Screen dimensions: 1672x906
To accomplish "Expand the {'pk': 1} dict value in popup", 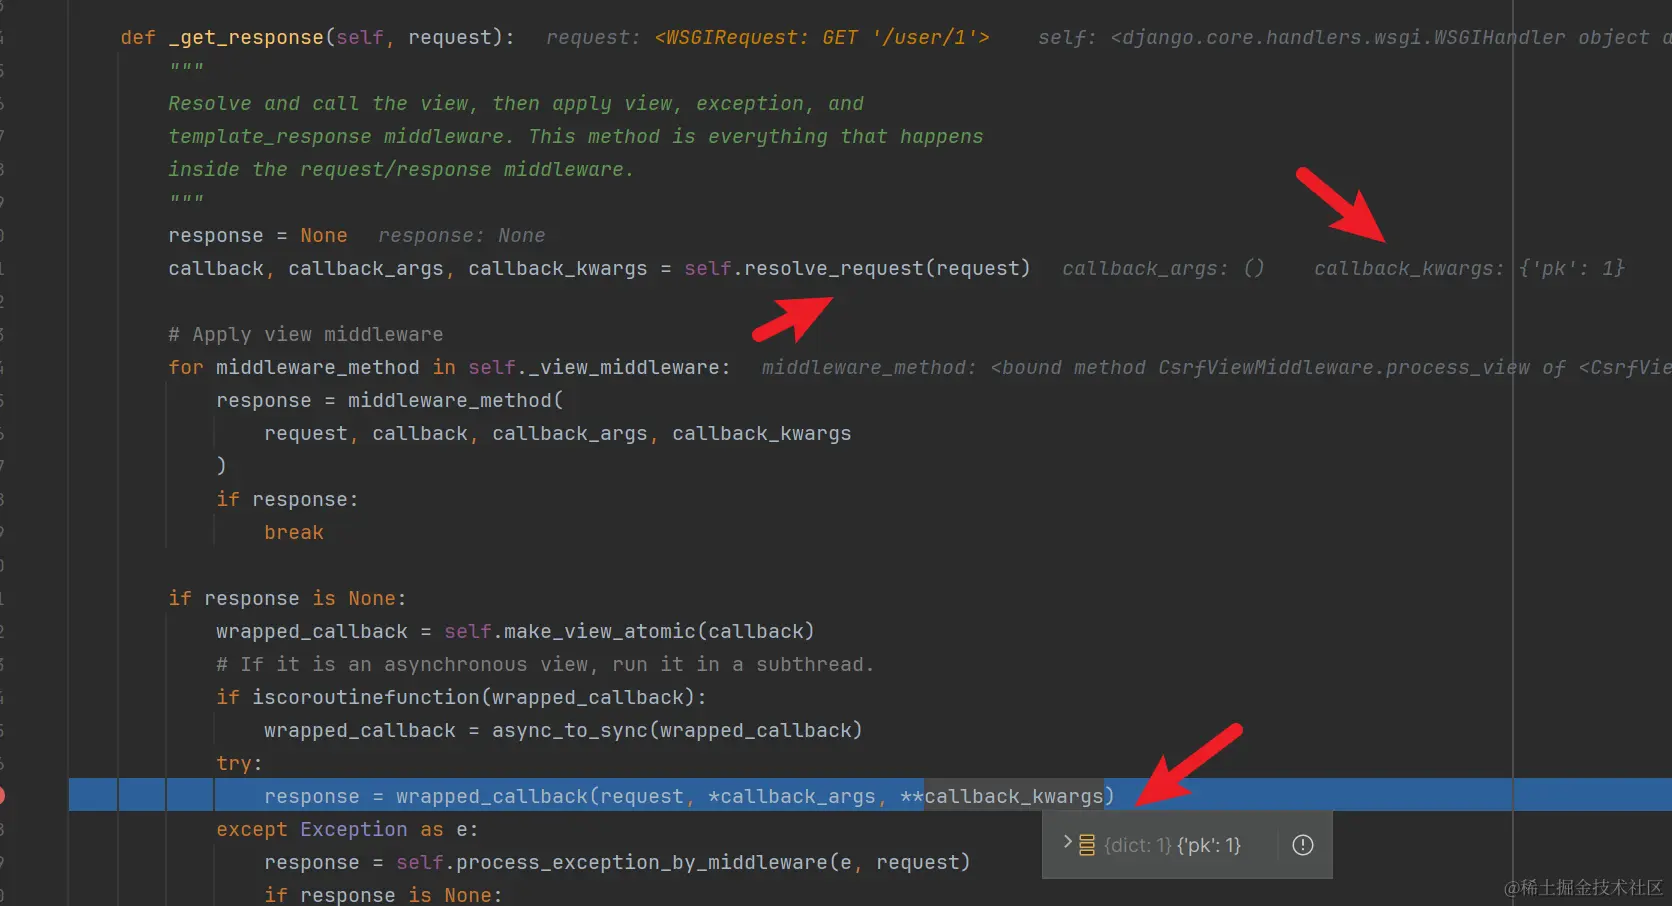I will click(1067, 843).
